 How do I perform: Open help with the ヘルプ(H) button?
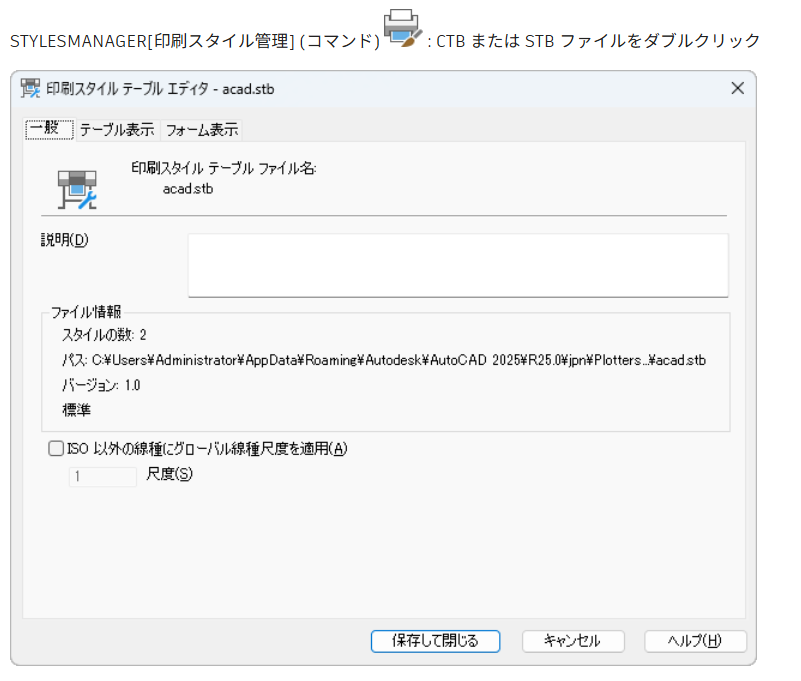tap(695, 641)
